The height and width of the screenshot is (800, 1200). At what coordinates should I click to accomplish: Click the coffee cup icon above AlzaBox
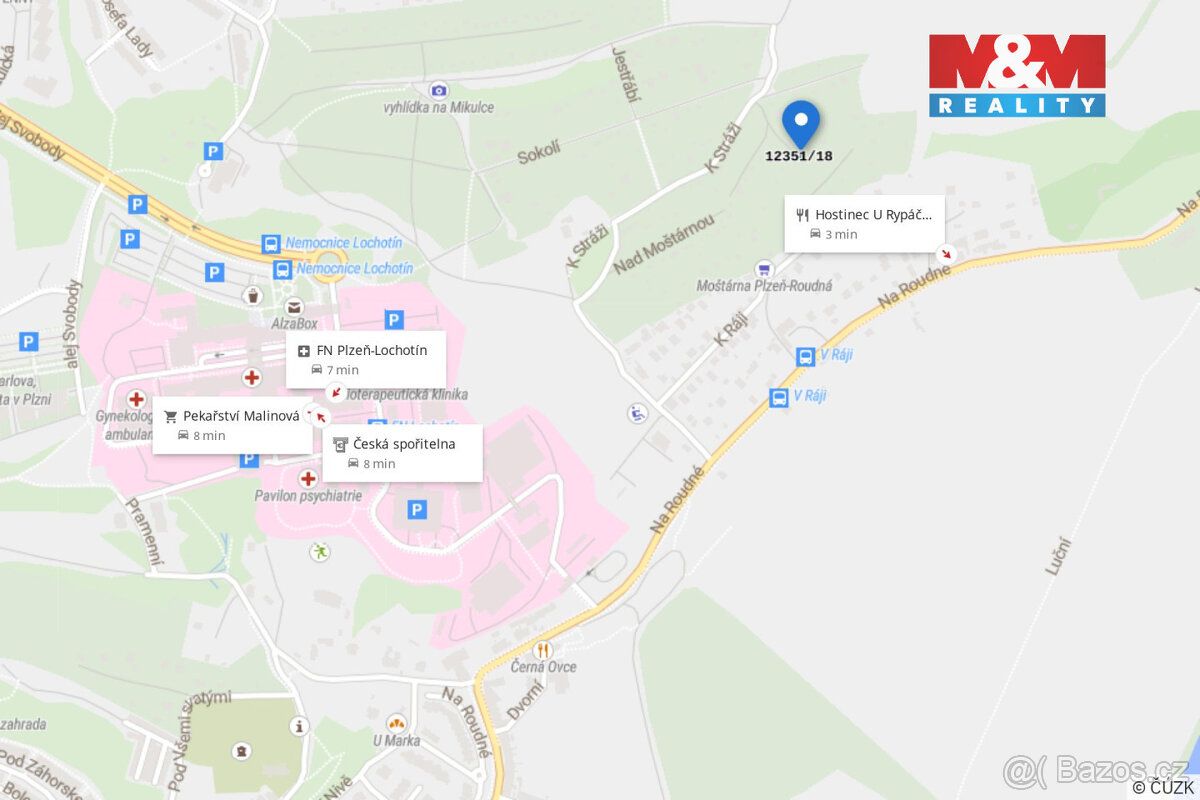tap(254, 296)
